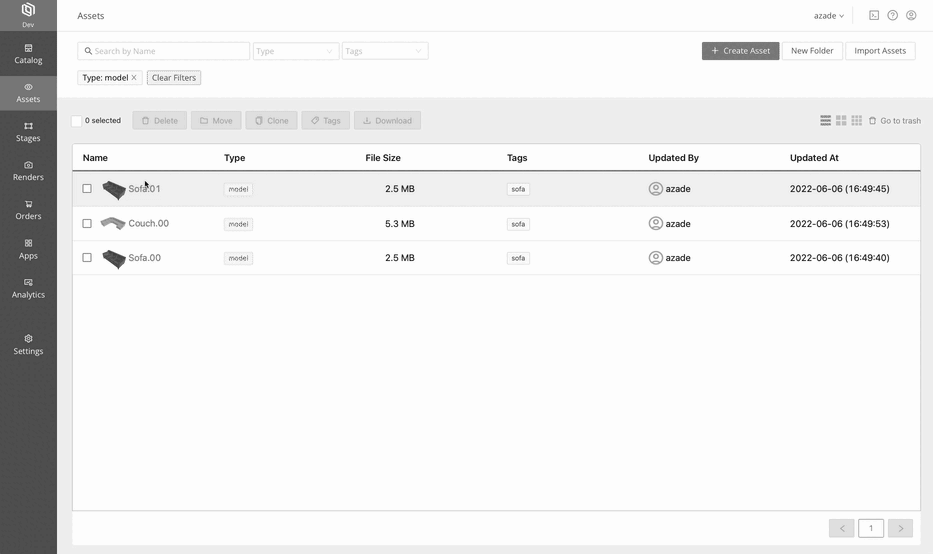Screen dimensions: 933x554
Task: Select the Sofa.01 row checkbox
Action: point(87,189)
